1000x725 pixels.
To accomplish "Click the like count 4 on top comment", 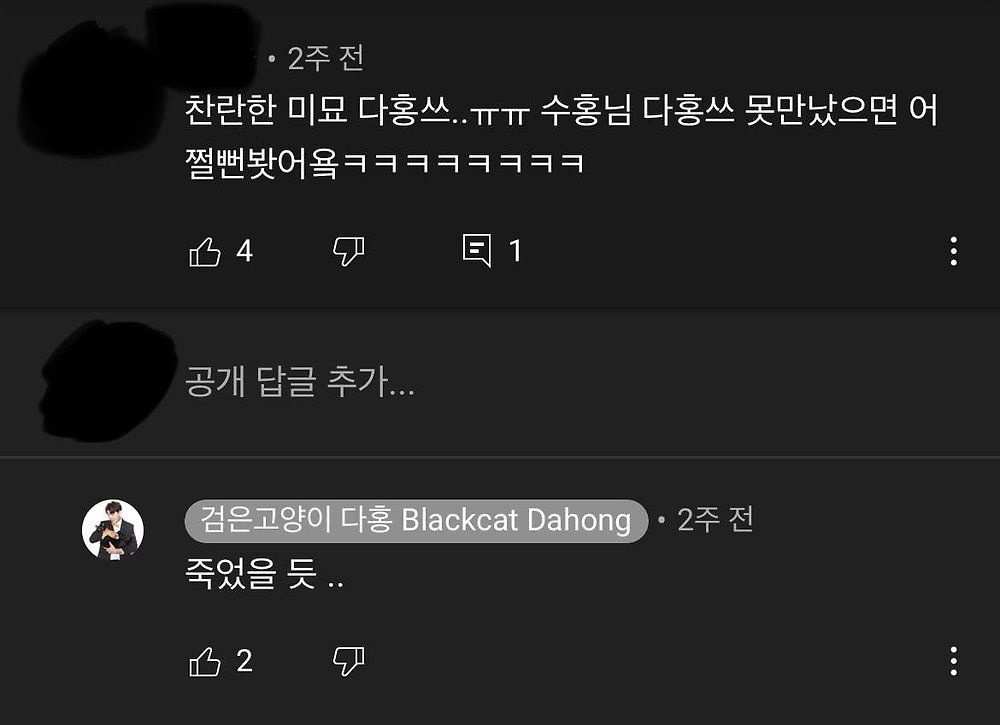I will point(244,251).
